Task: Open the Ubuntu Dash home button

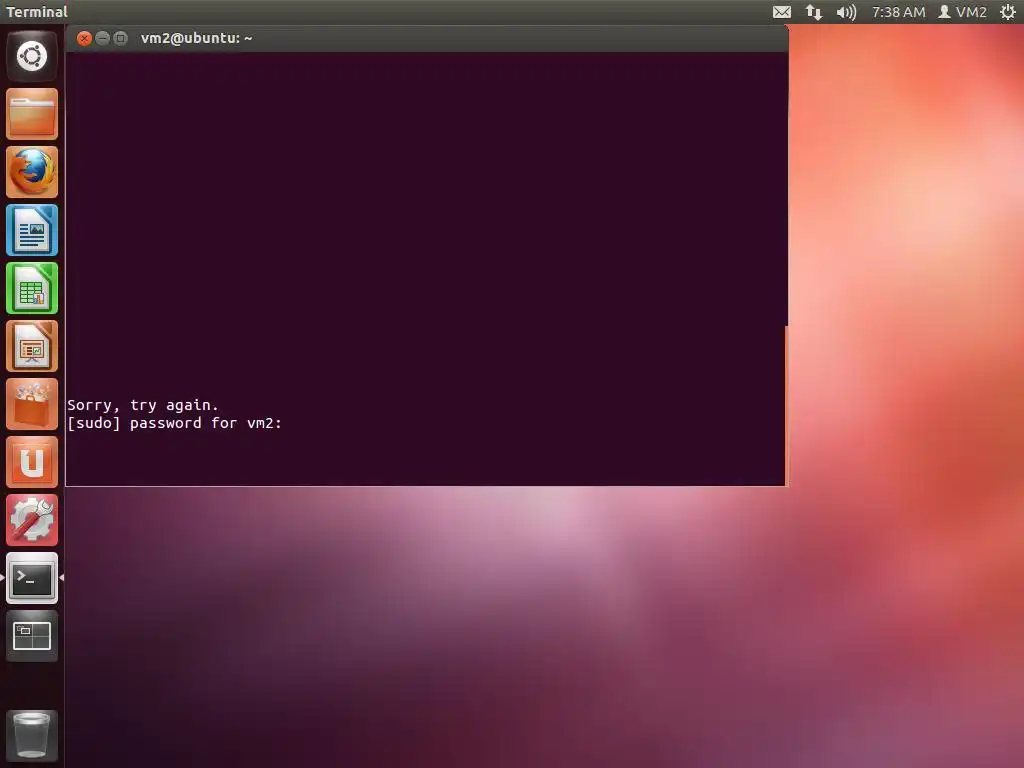Action: [32, 56]
